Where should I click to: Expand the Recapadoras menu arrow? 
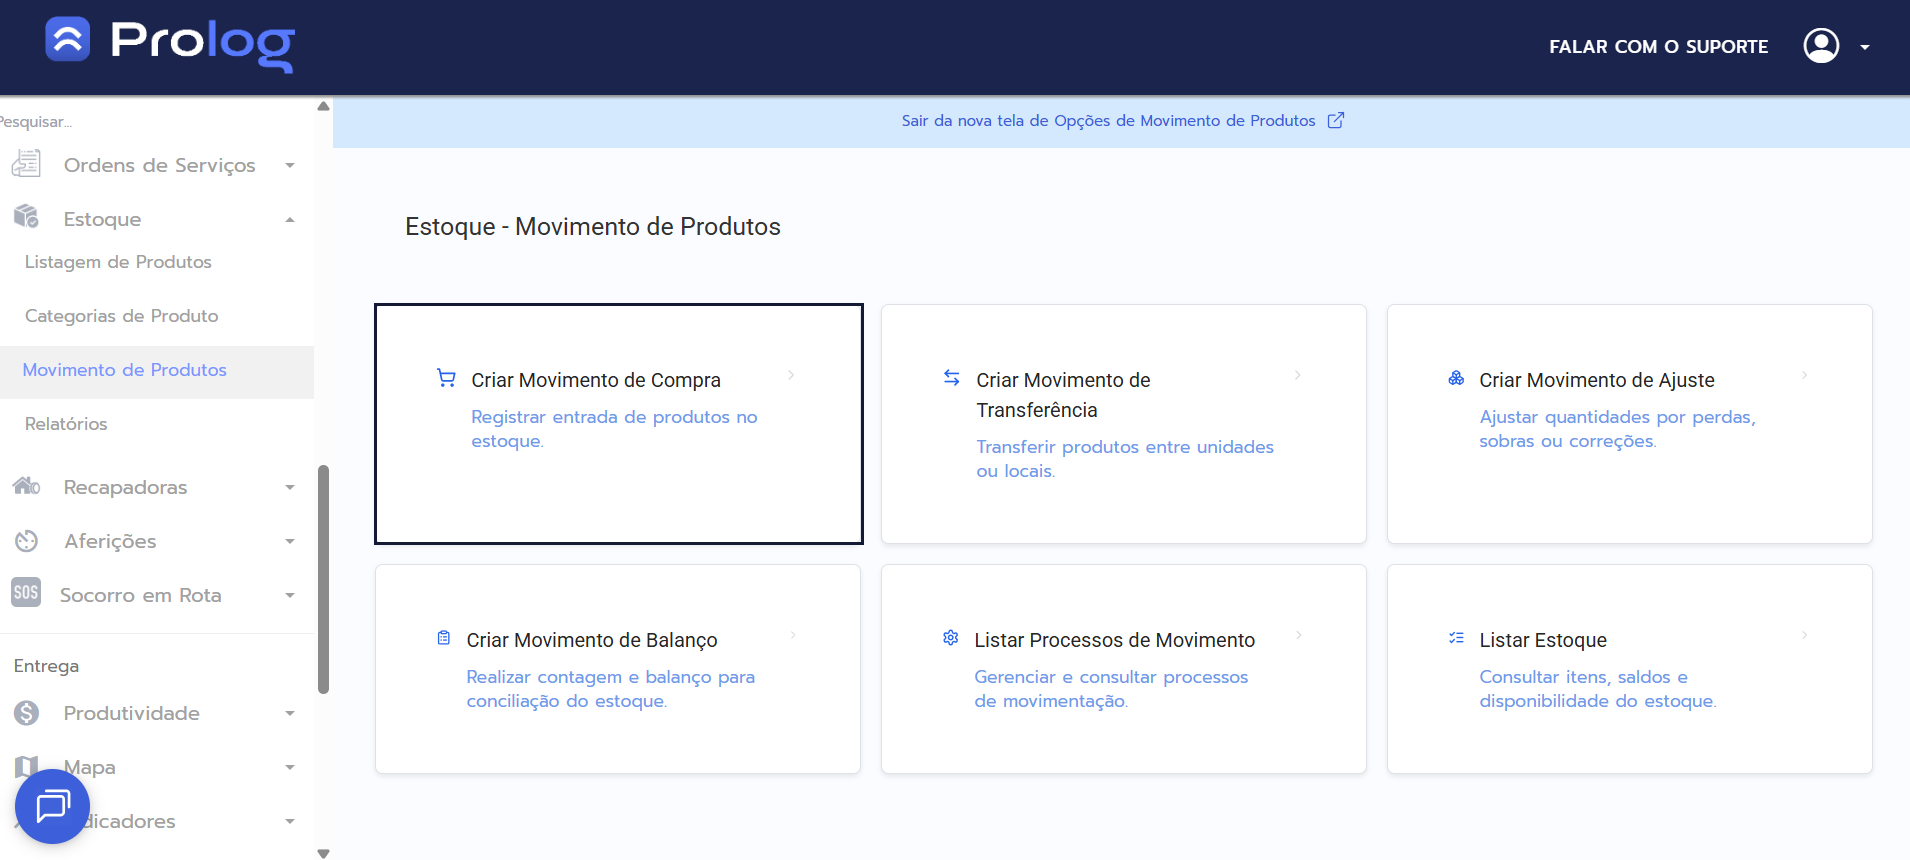tap(289, 487)
